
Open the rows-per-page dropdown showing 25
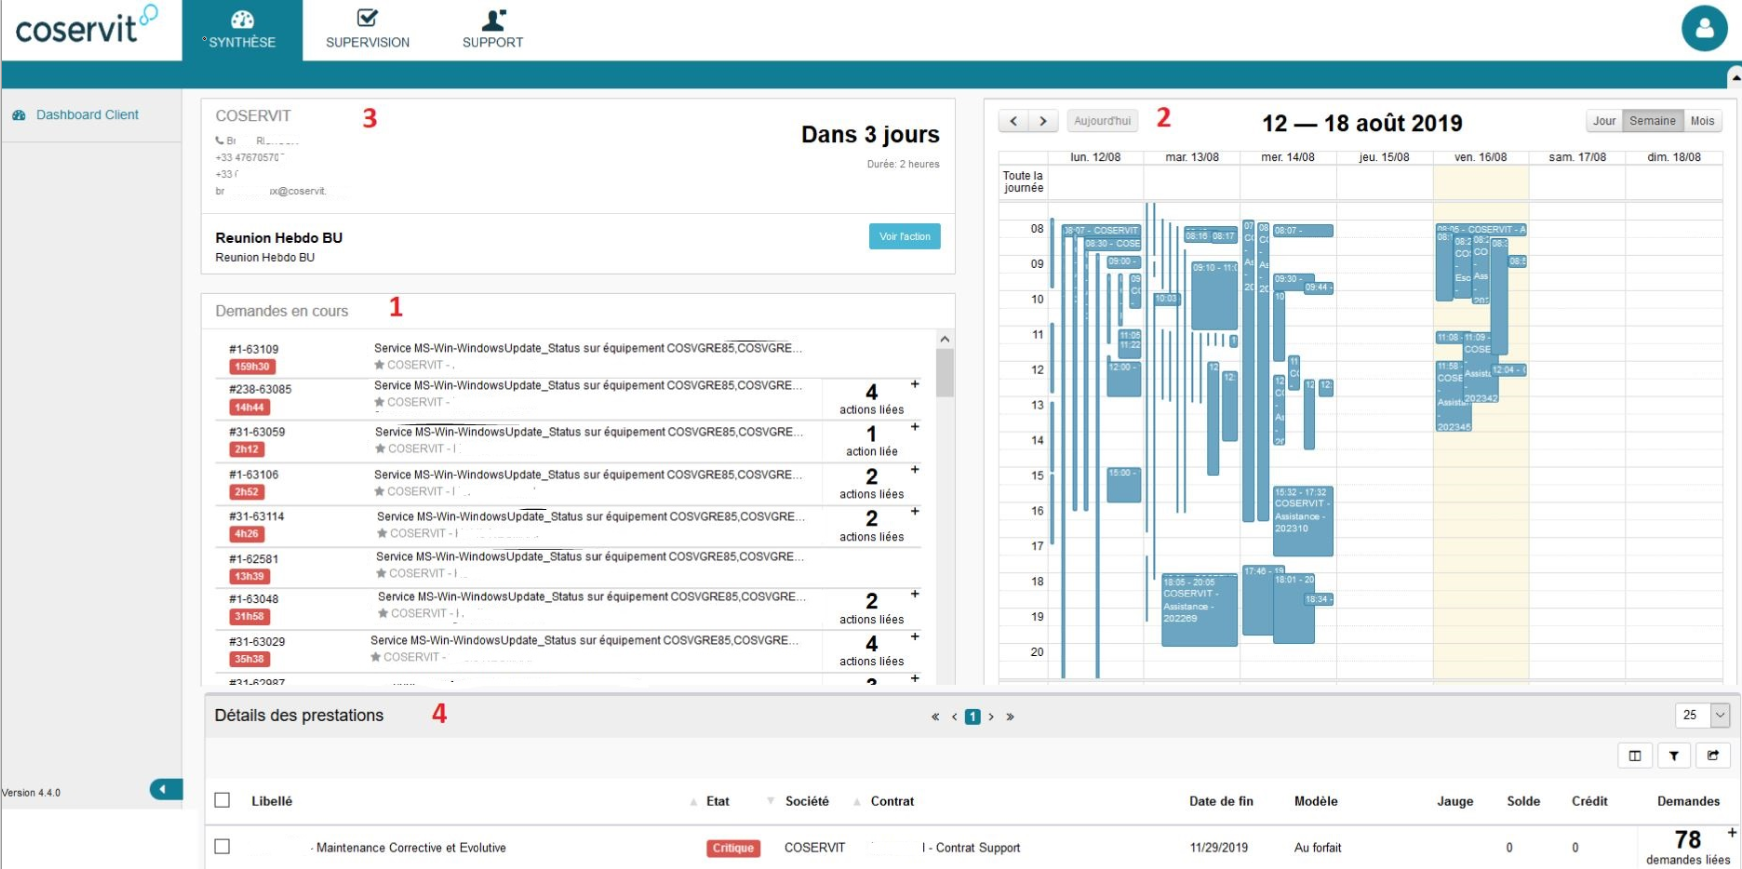pos(1702,715)
